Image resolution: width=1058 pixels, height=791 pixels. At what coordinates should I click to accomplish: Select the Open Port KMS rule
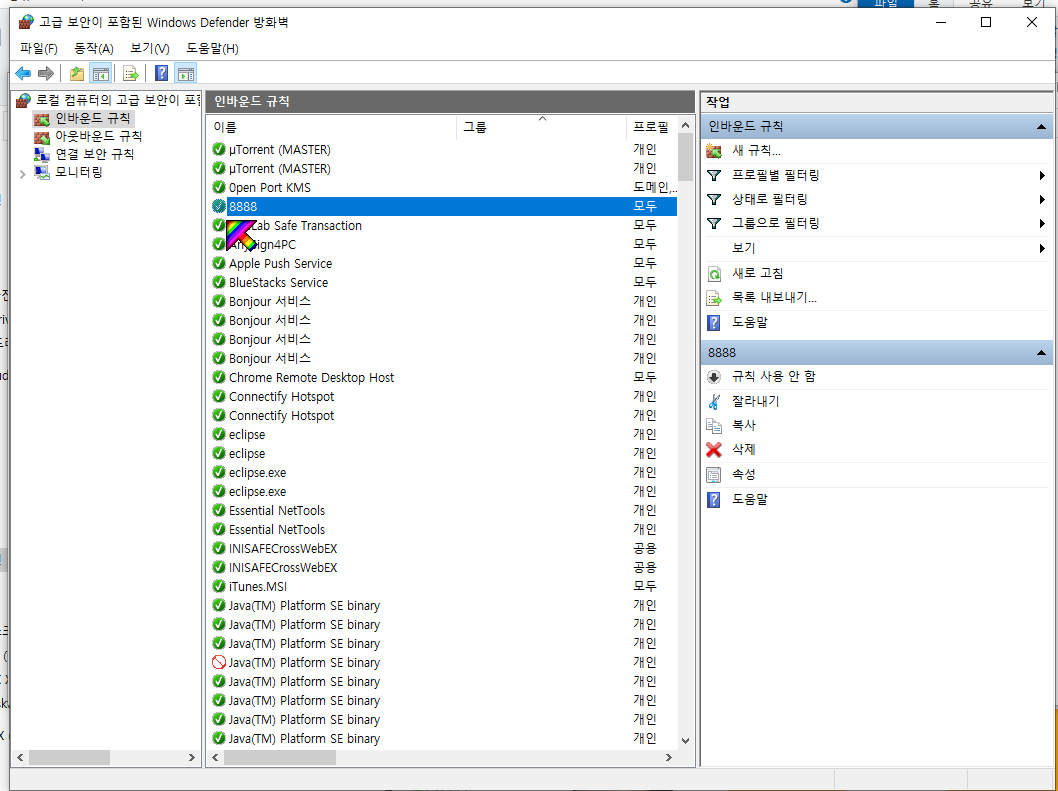pos(443,187)
